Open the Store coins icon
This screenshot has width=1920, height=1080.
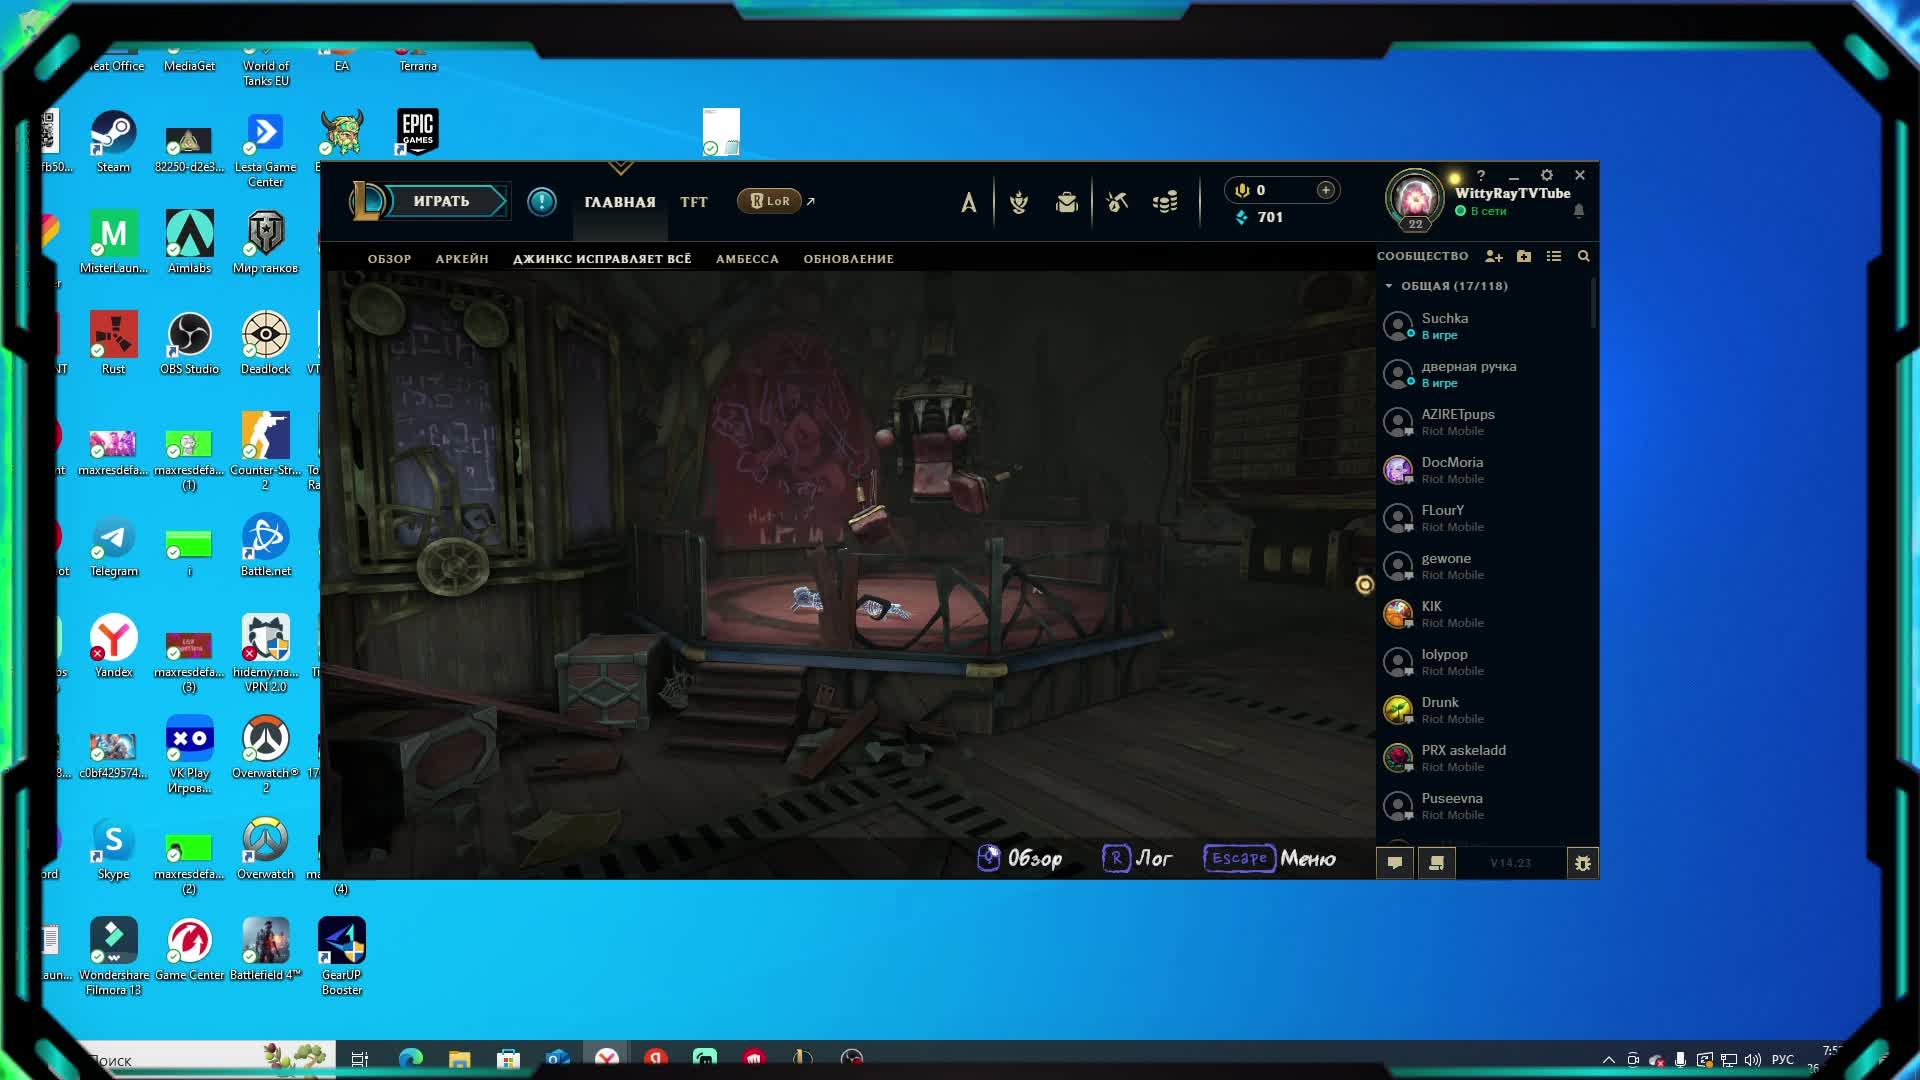click(x=1165, y=202)
